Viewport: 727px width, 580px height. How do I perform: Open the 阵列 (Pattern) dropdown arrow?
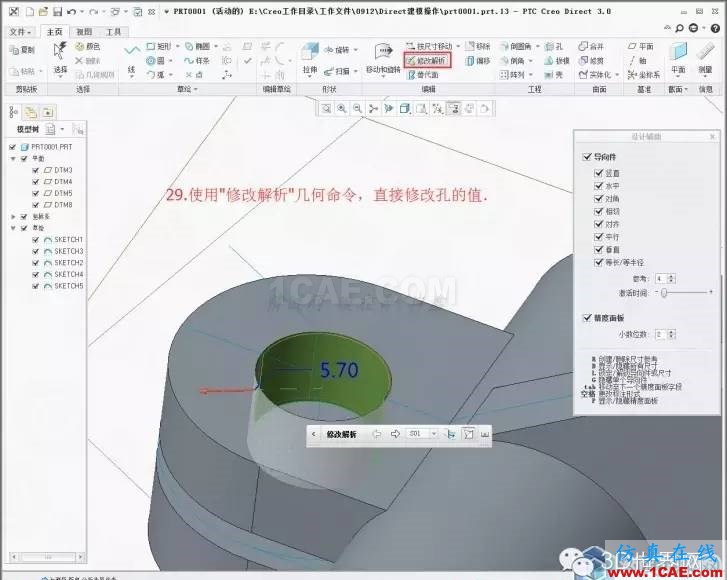530,75
